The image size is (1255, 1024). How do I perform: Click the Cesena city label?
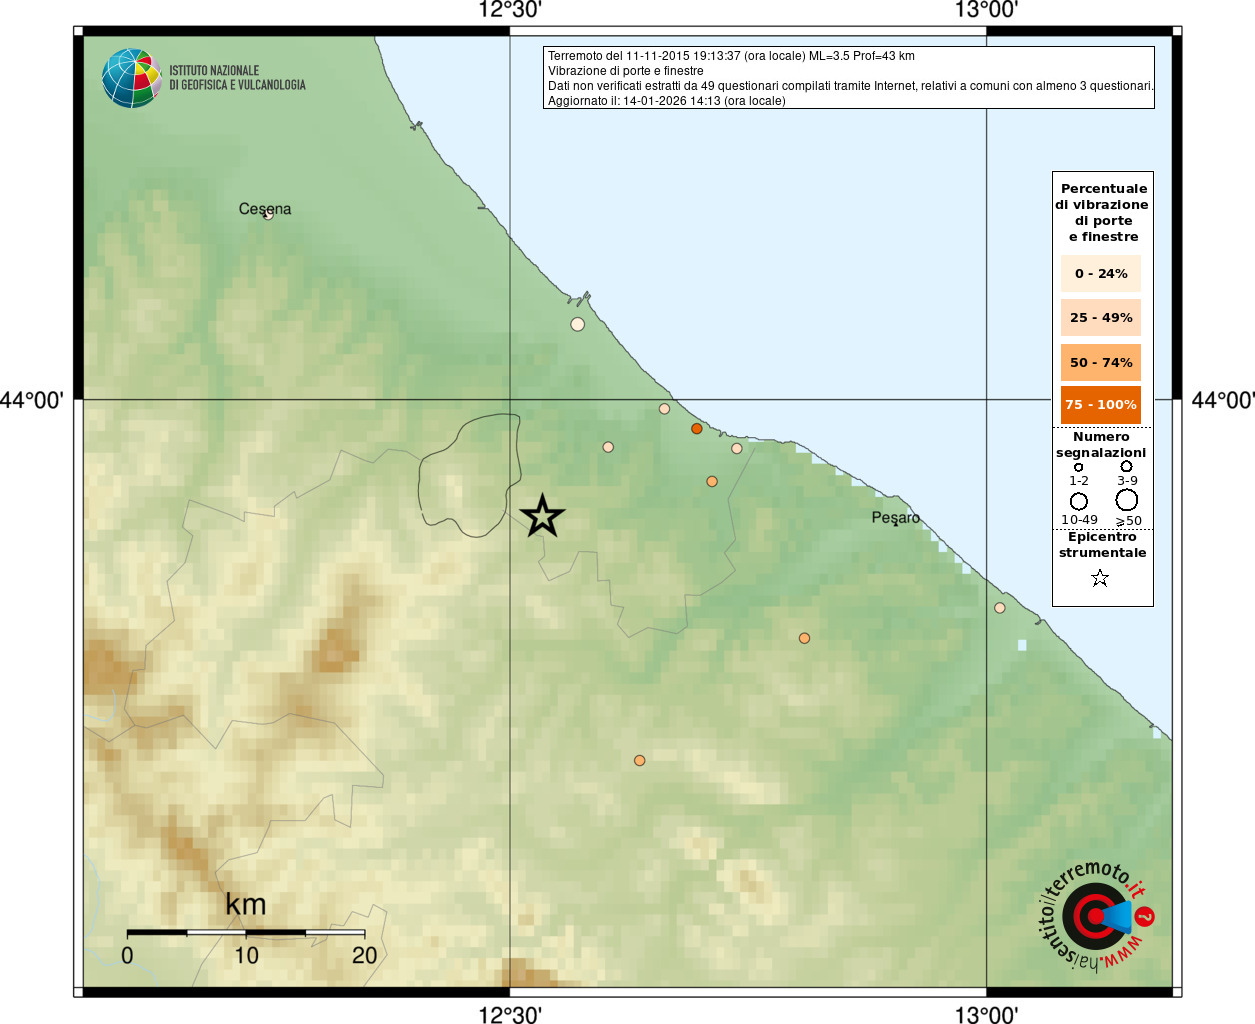[265, 209]
